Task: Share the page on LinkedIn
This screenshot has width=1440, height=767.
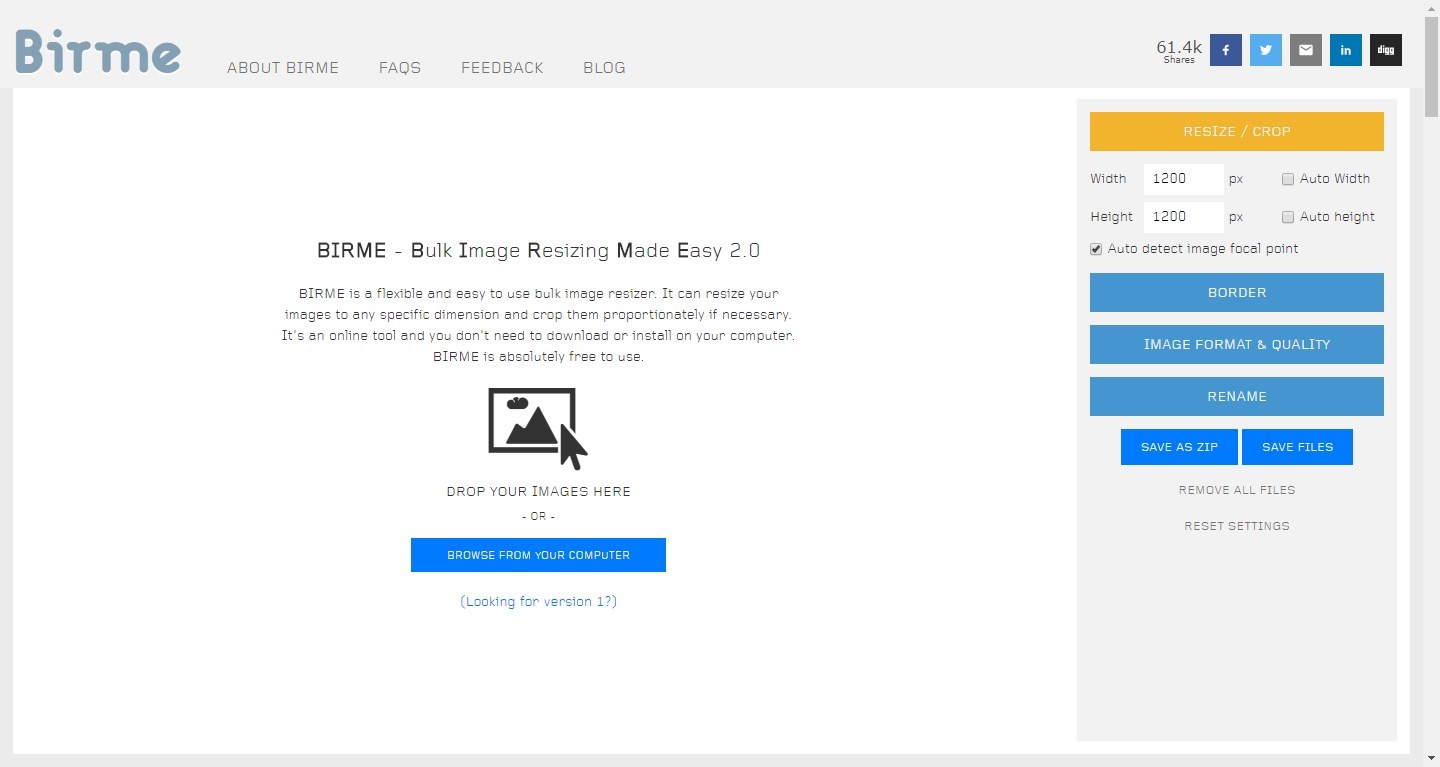Action: tap(1346, 50)
